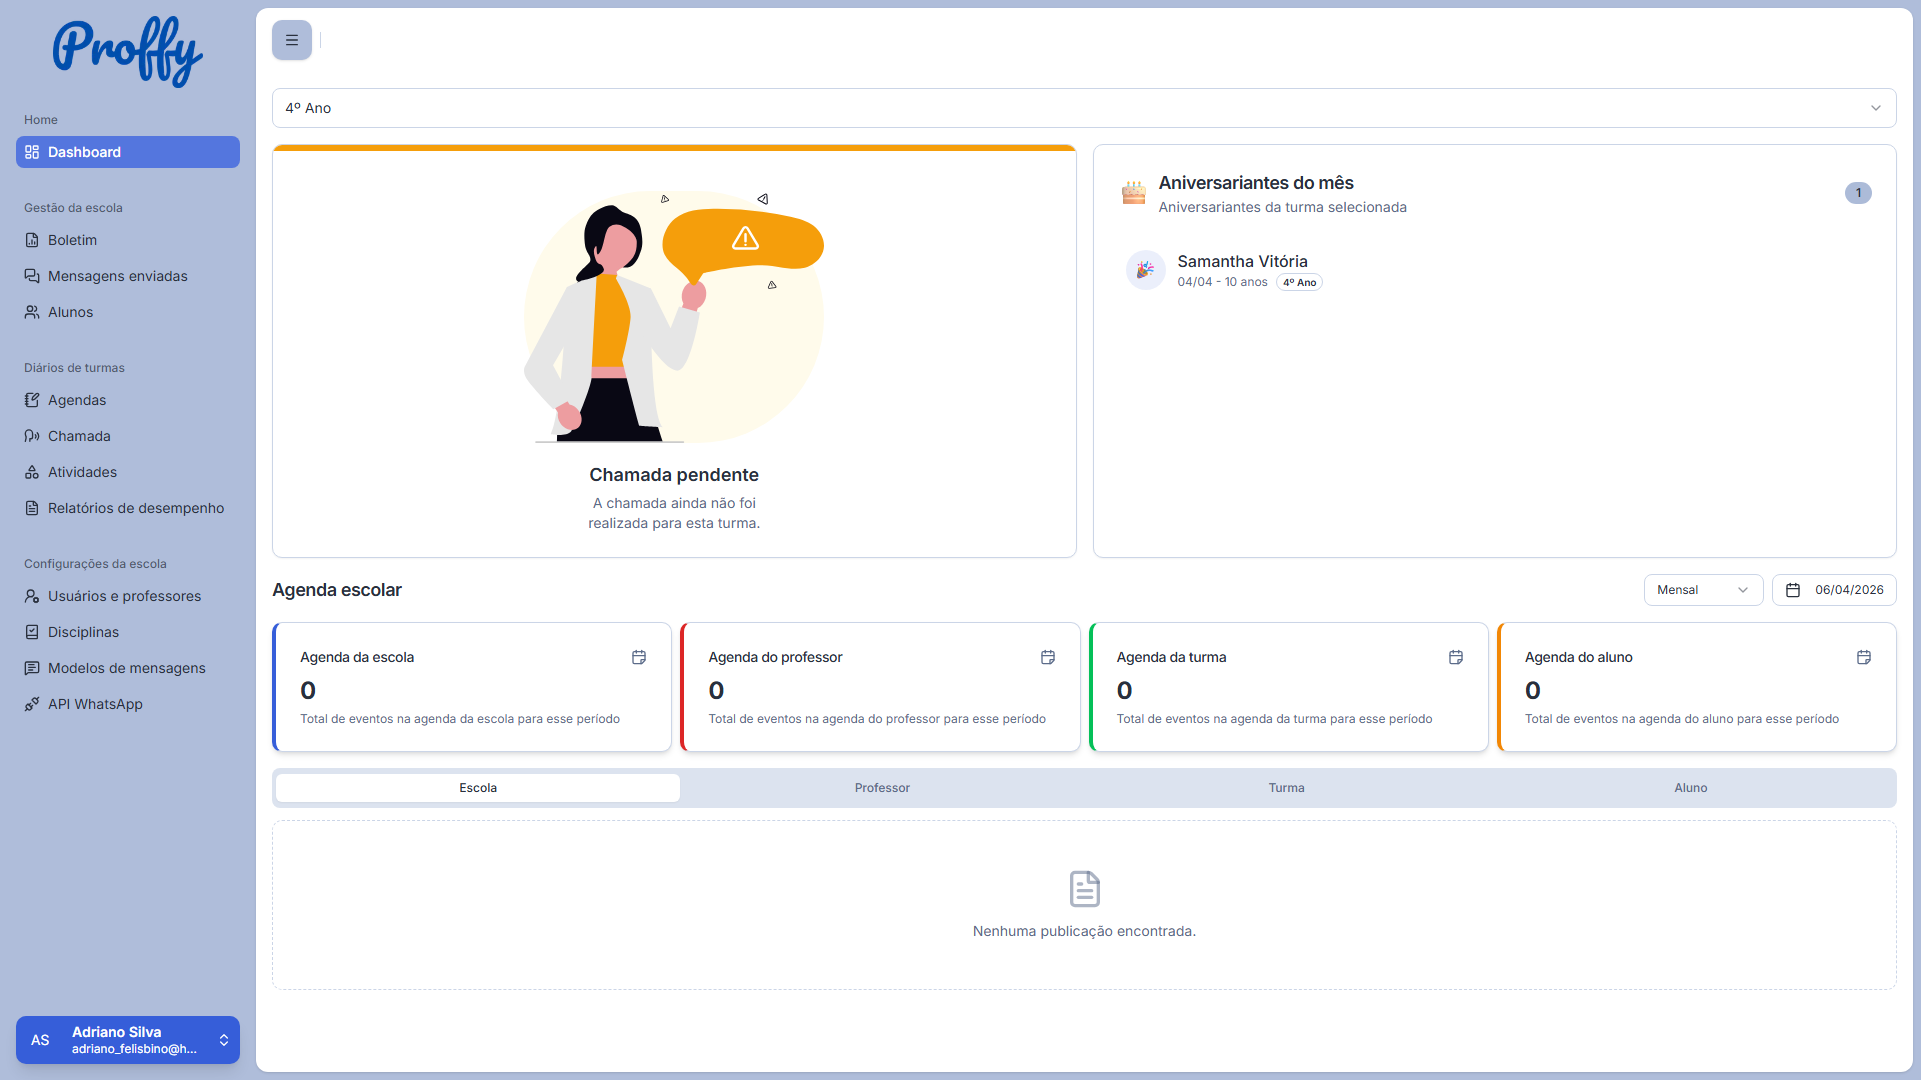Open the Mensal period dropdown
This screenshot has width=1921, height=1080.
point(1702,590)
